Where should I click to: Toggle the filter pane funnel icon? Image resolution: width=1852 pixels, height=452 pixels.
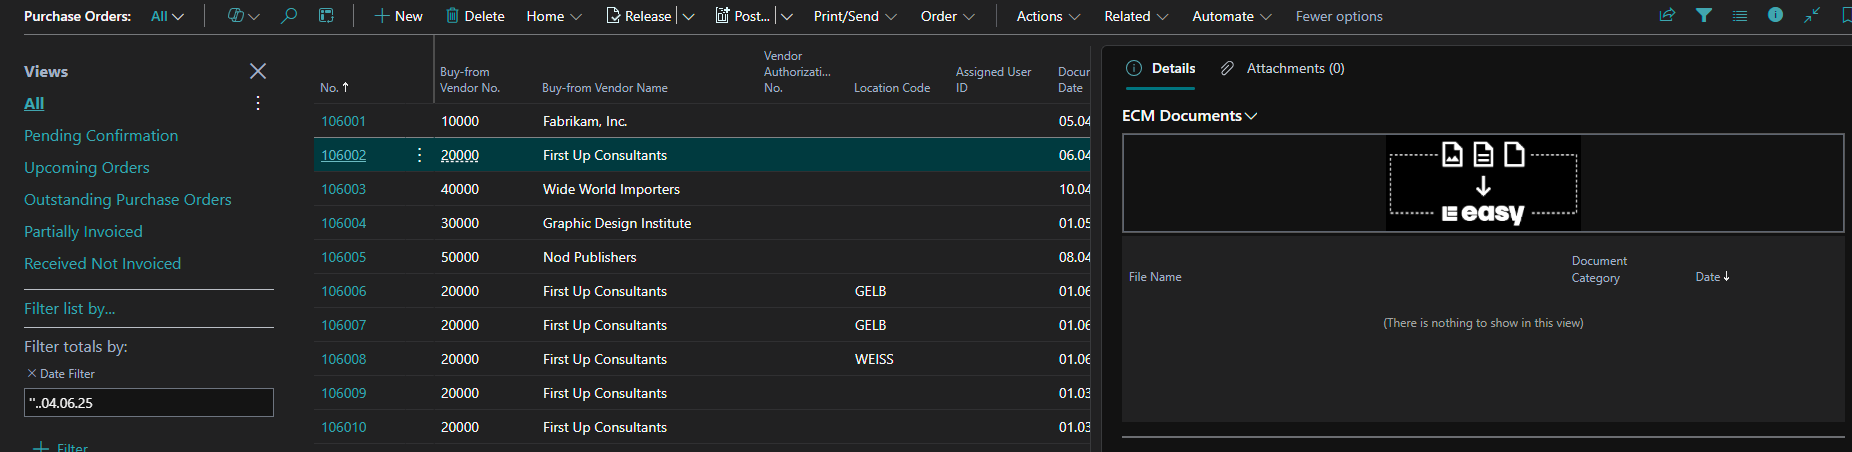click(1704, 16)
